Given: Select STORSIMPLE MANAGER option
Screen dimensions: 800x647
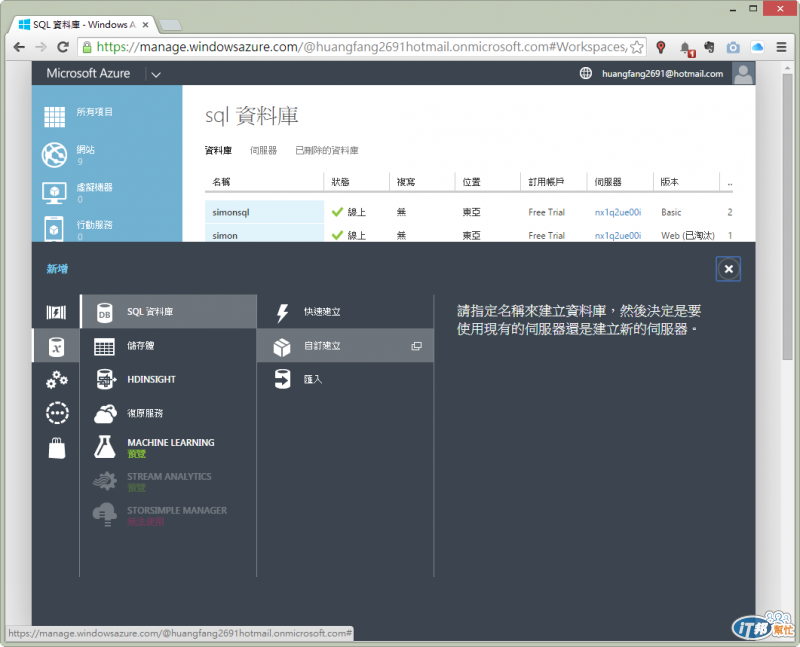Looking at the screenshot, I should coord(169,515).
